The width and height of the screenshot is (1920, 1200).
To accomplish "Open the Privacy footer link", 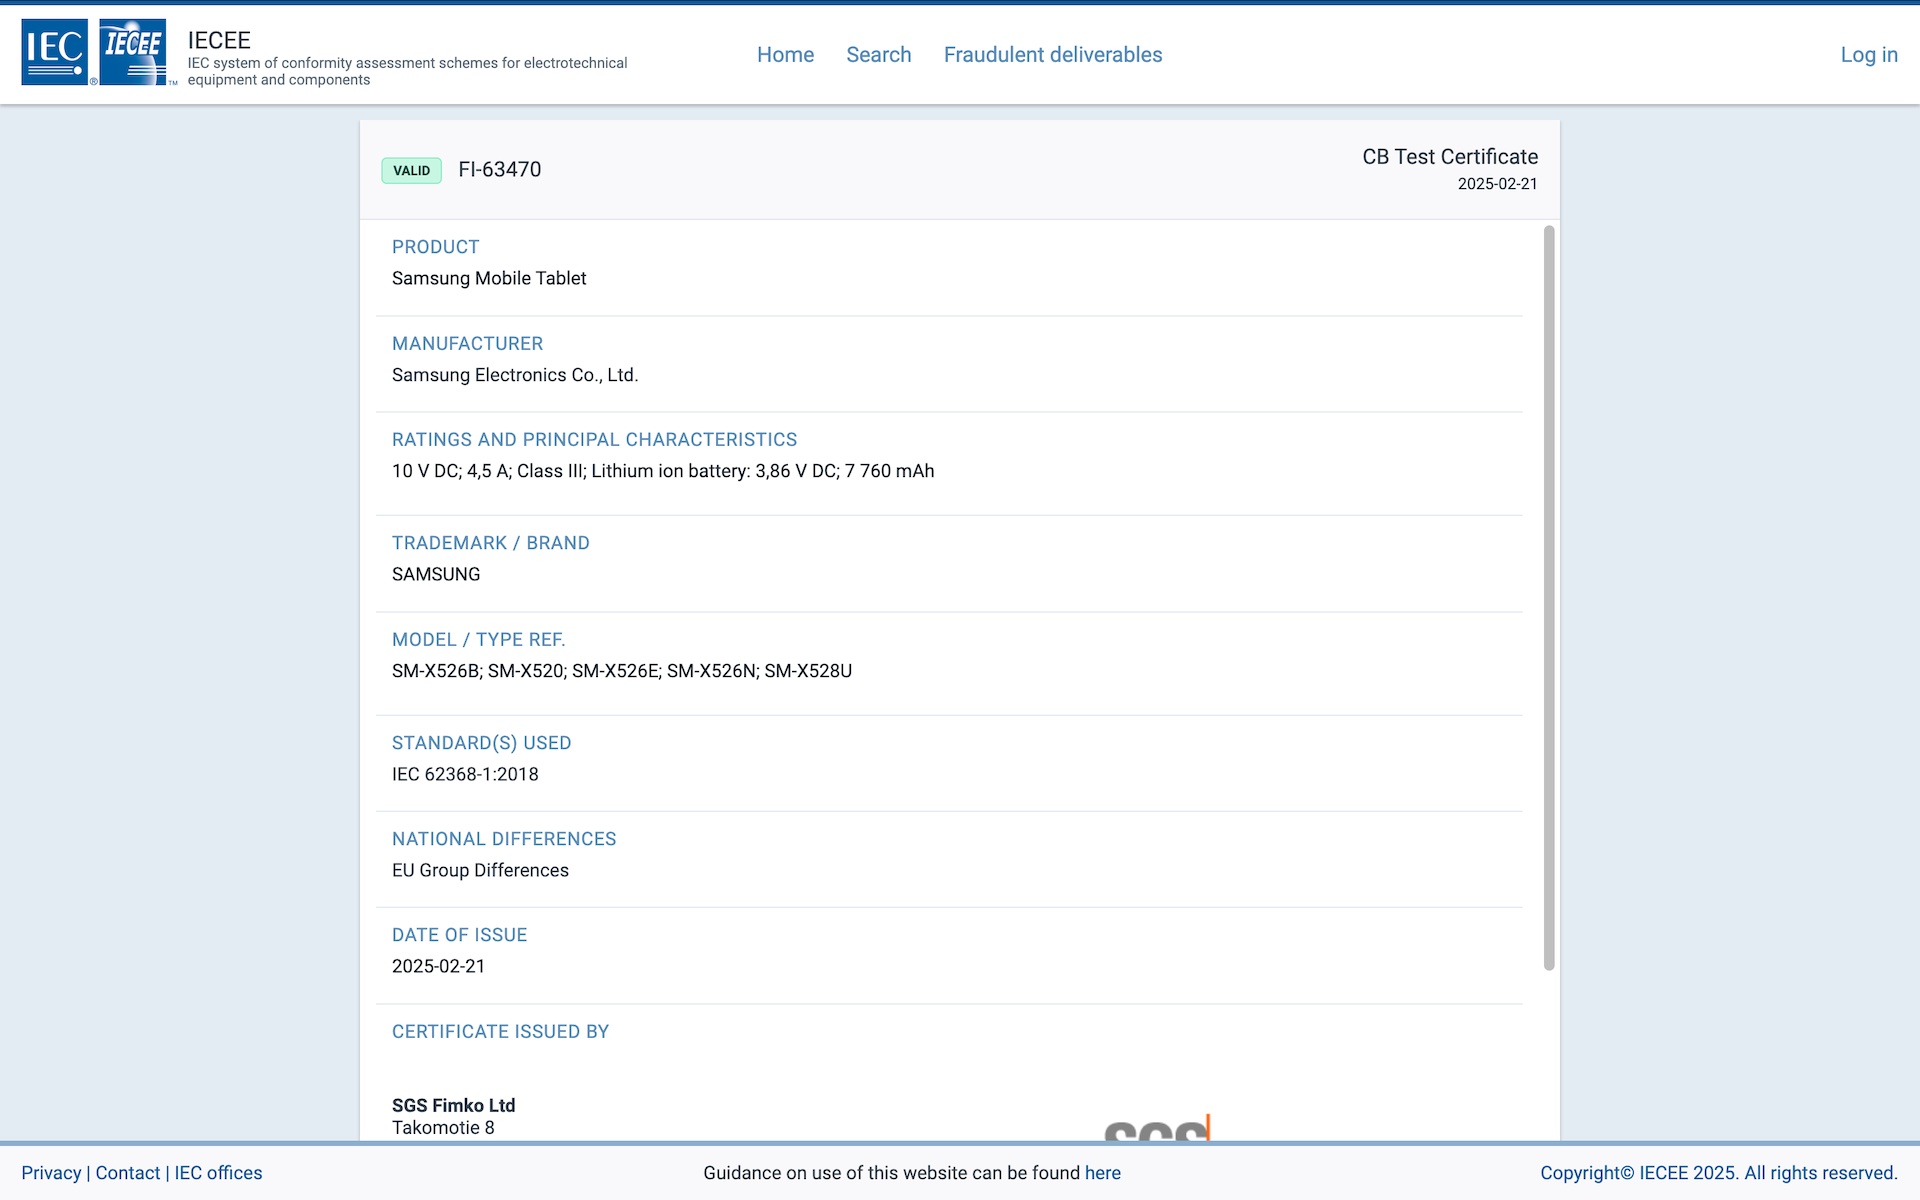I will 51,1173.
